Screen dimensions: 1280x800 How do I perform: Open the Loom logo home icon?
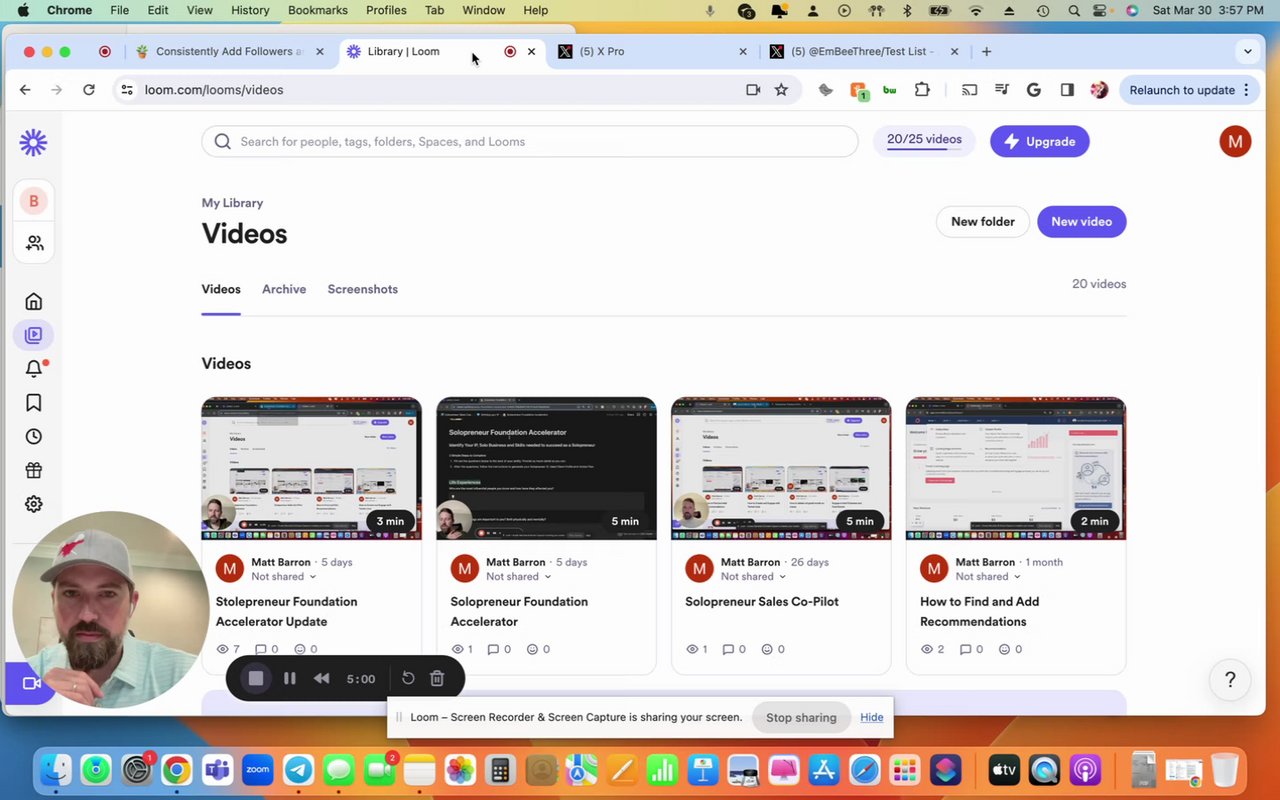[x=33, y=142]
